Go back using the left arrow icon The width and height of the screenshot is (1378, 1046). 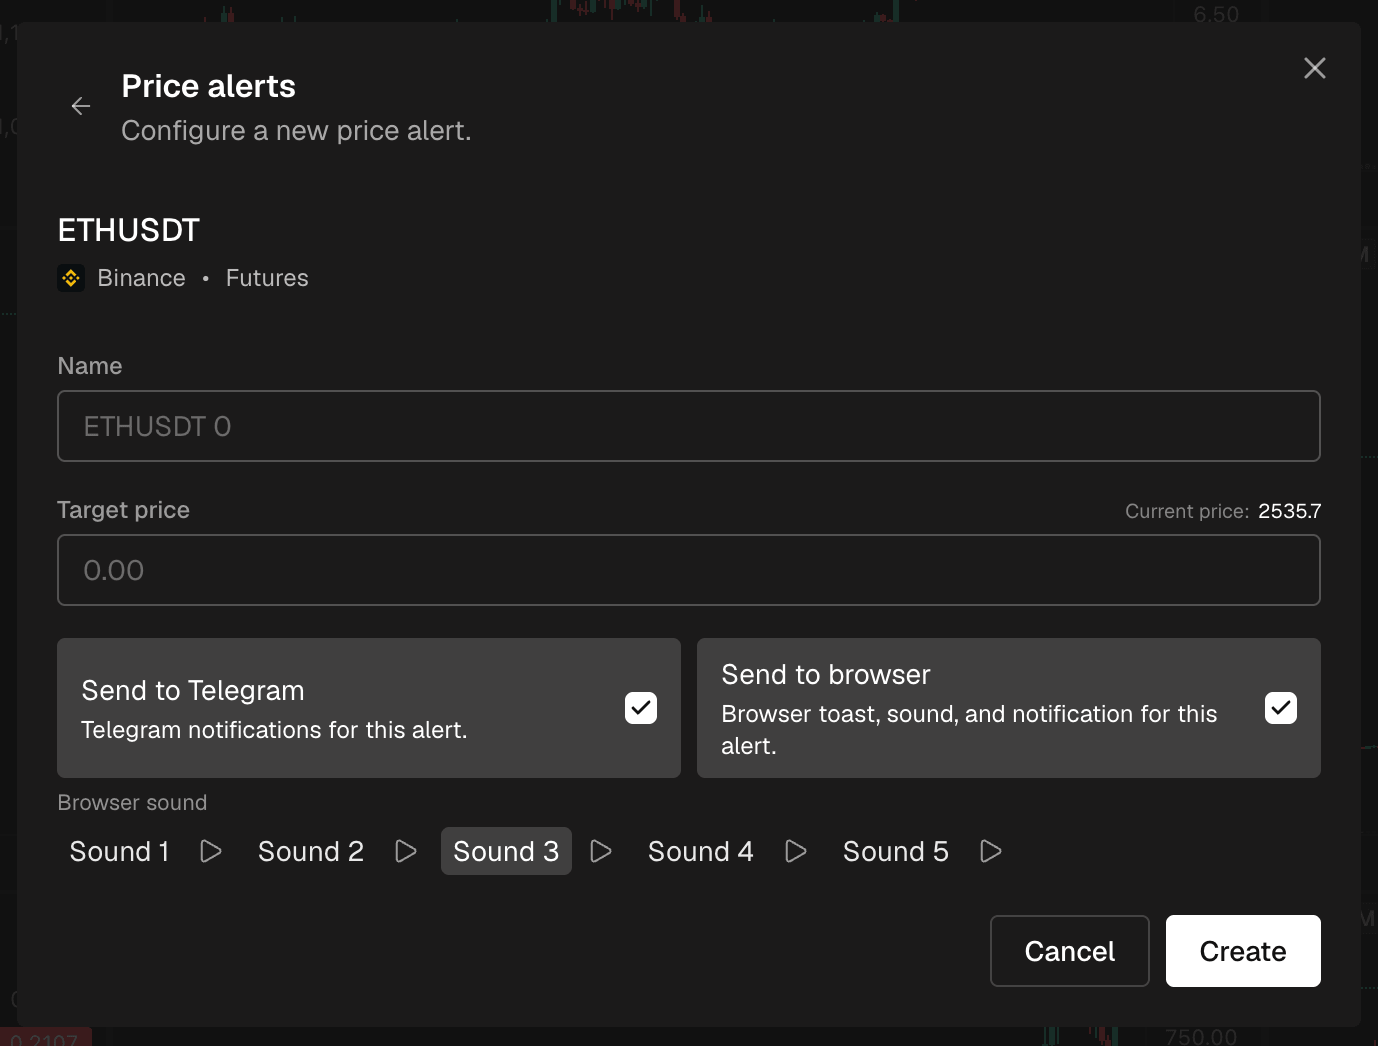coord(81,106)
